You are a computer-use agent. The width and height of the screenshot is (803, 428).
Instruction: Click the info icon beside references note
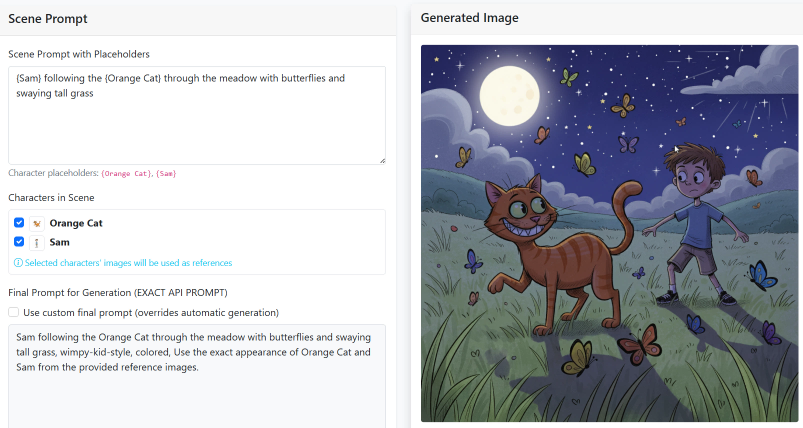tap(18, 263)
